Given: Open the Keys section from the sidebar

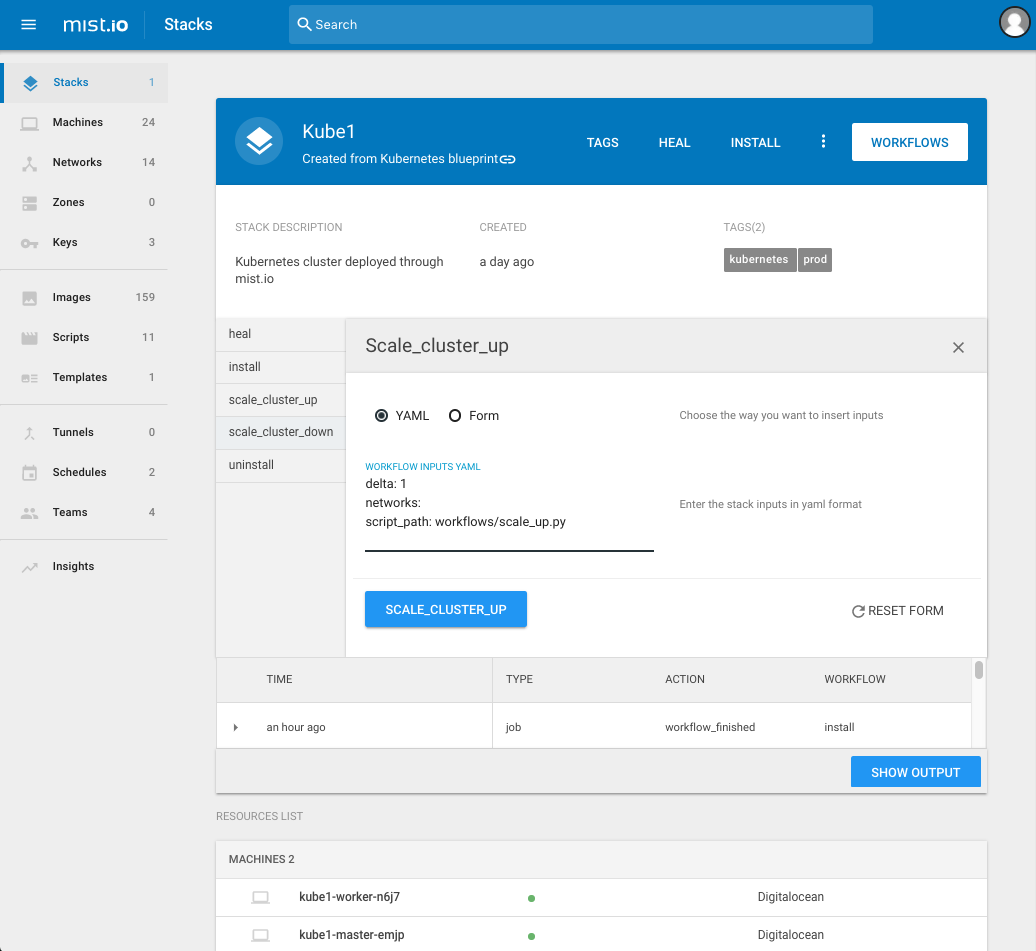Looking at the screenshot, I should pyautogui.click(x=30, y=242).
